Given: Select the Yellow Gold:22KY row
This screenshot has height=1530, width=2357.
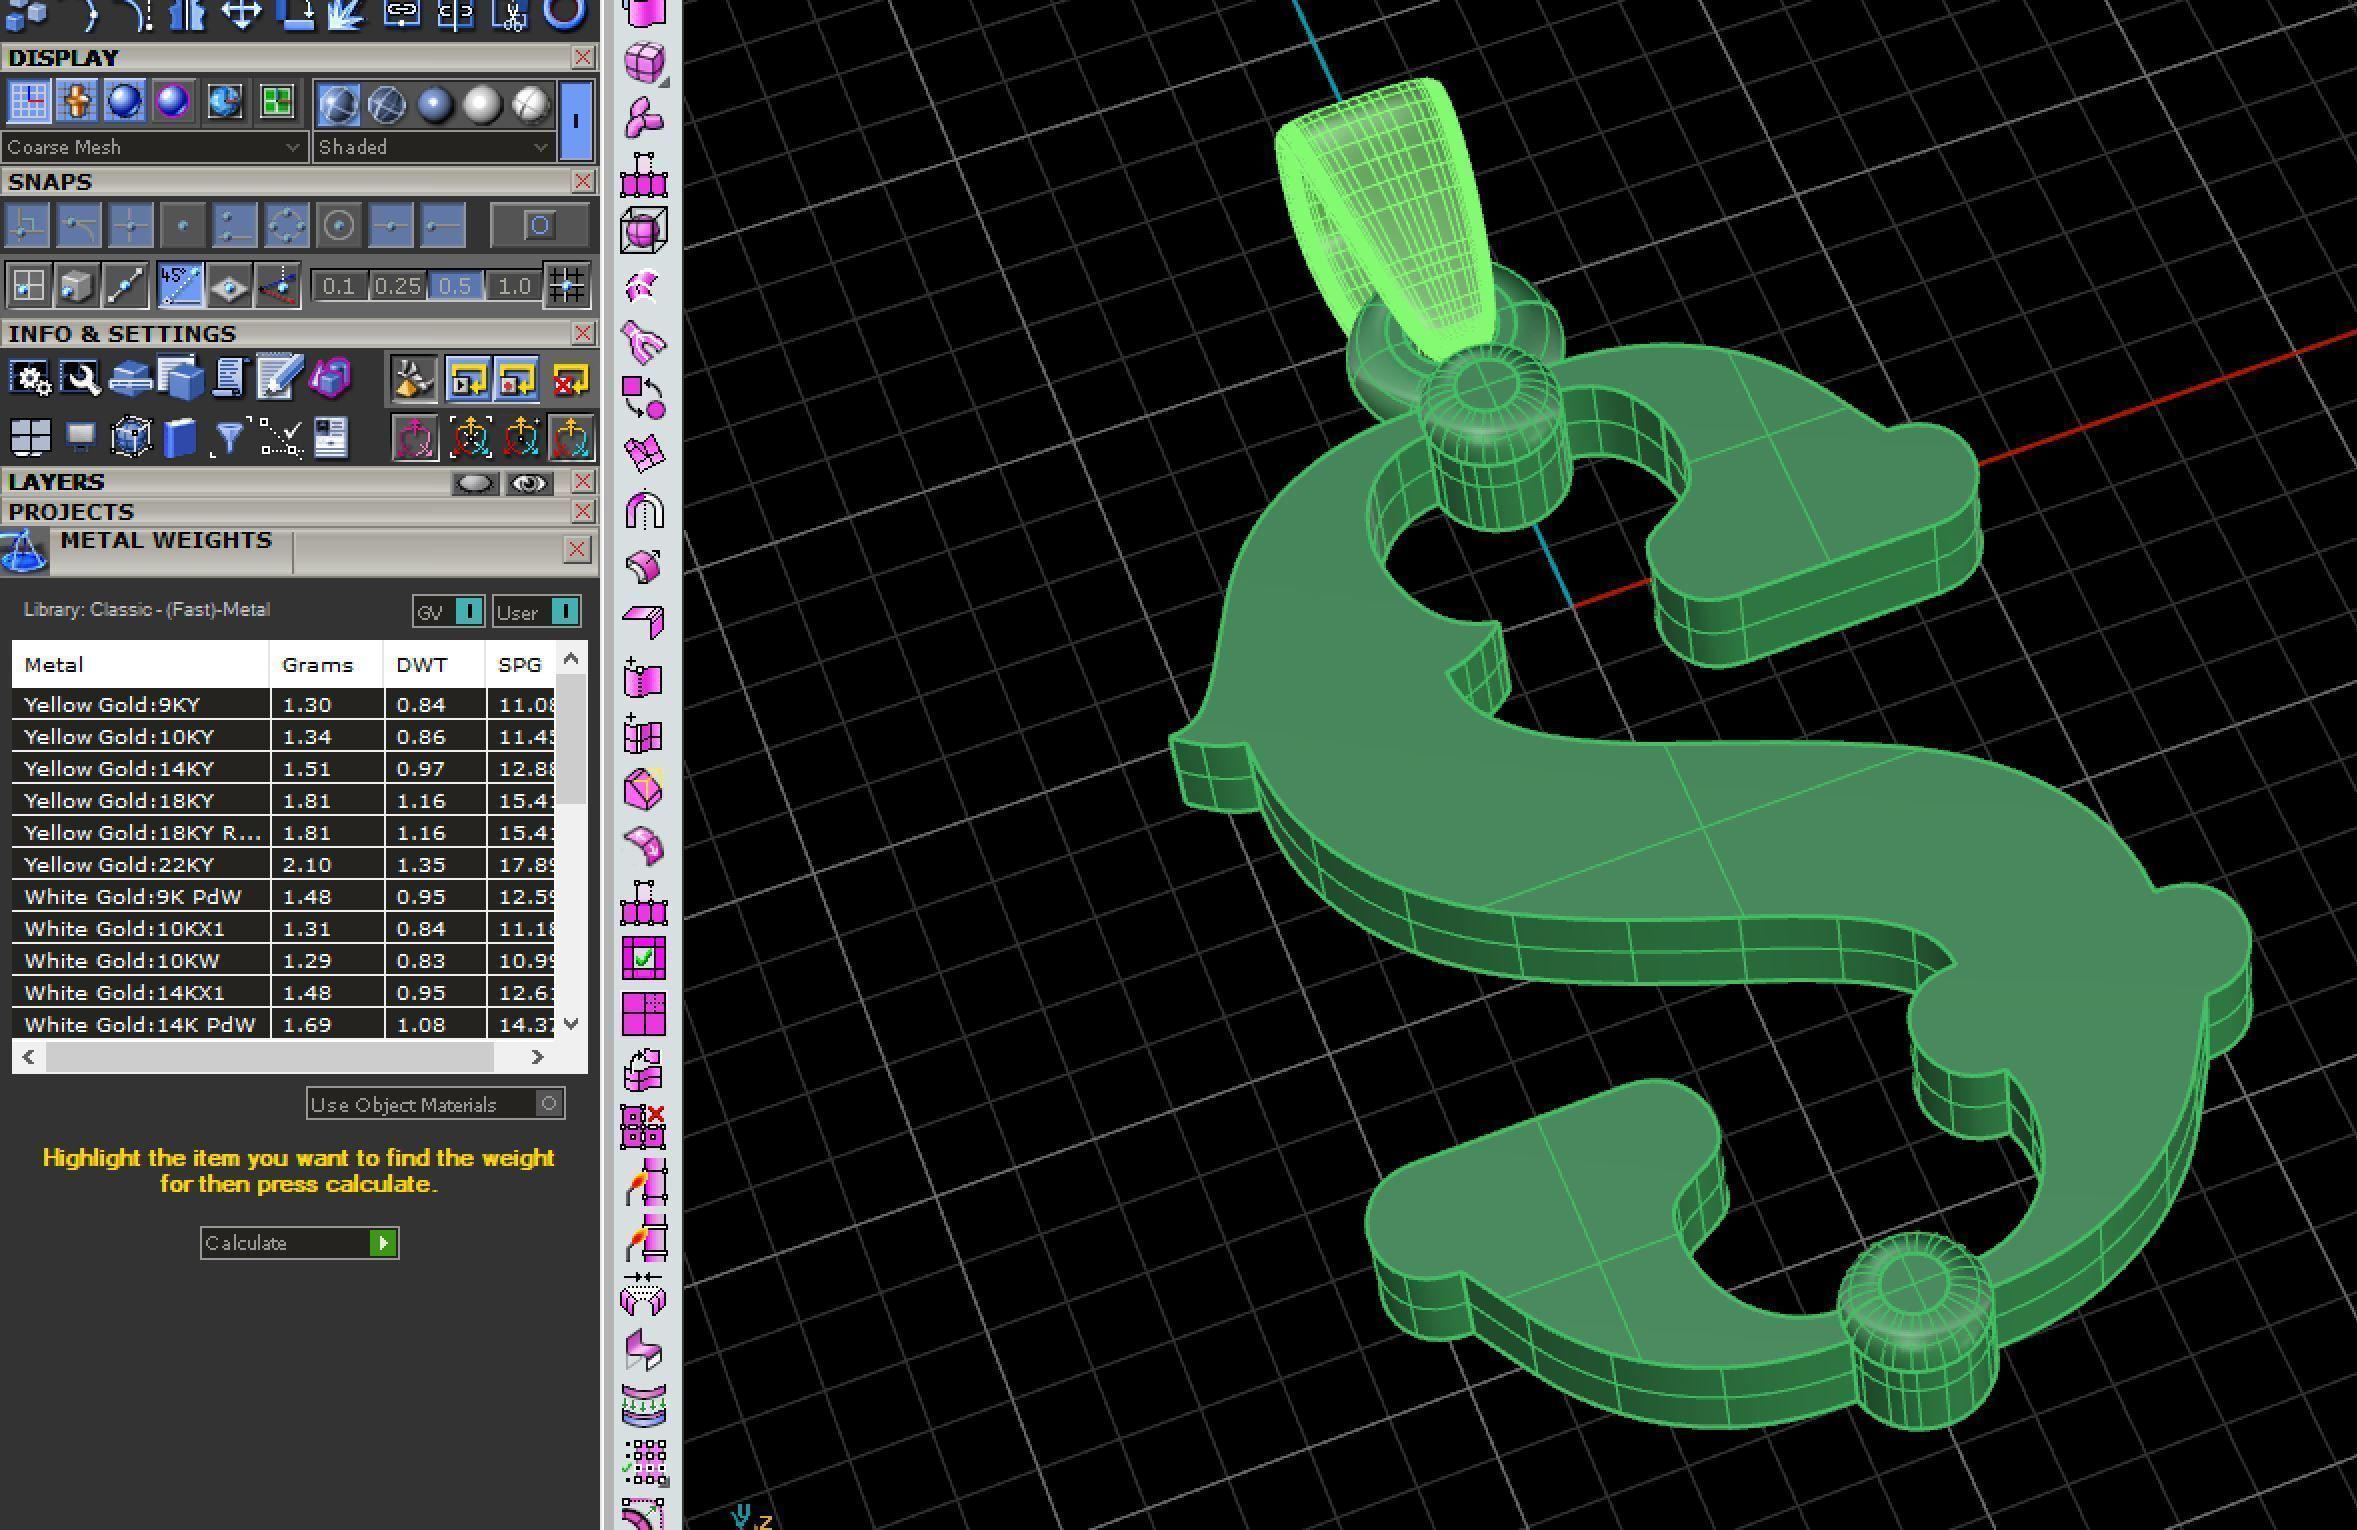Looking at the screenshot, I should click(x=283, y=864).
